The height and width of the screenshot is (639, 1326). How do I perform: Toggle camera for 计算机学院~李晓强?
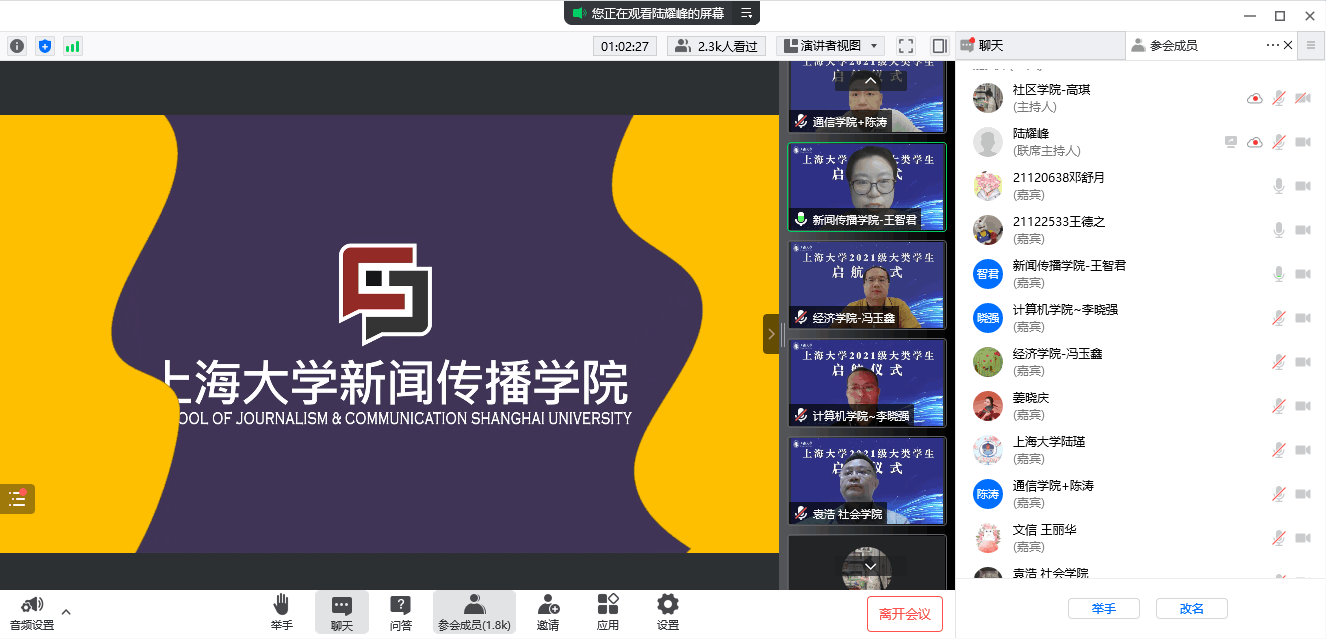1303,318
